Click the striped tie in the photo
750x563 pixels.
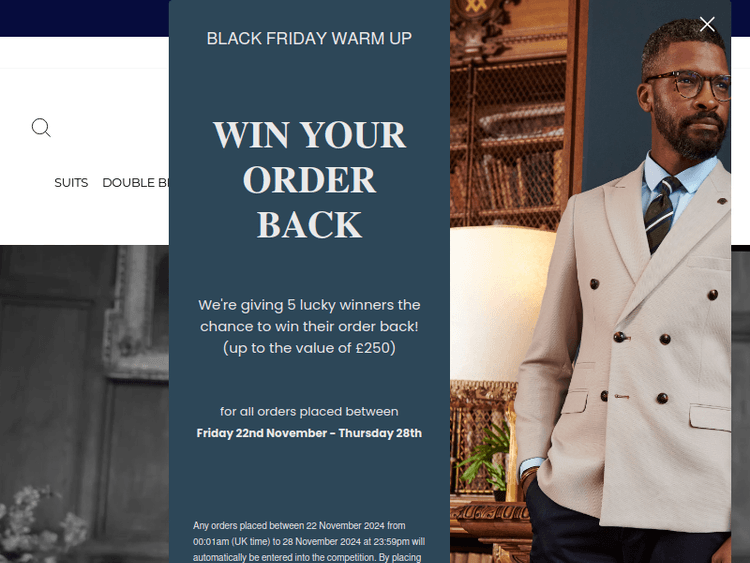[662, 213]
